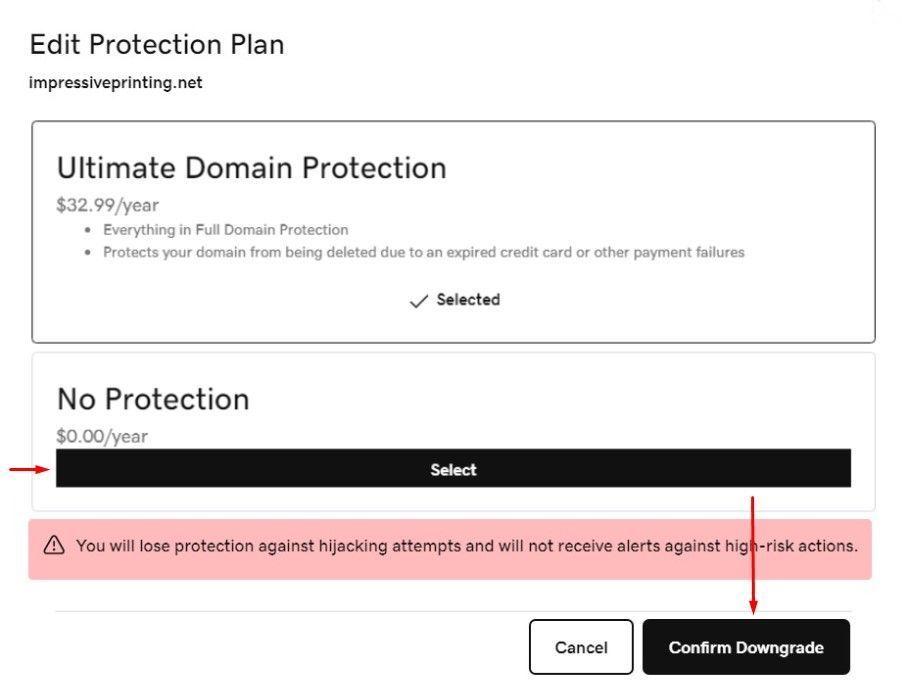Click the Edit Protection Plan title
Screen dimensions: 902x689
[157, 44]
